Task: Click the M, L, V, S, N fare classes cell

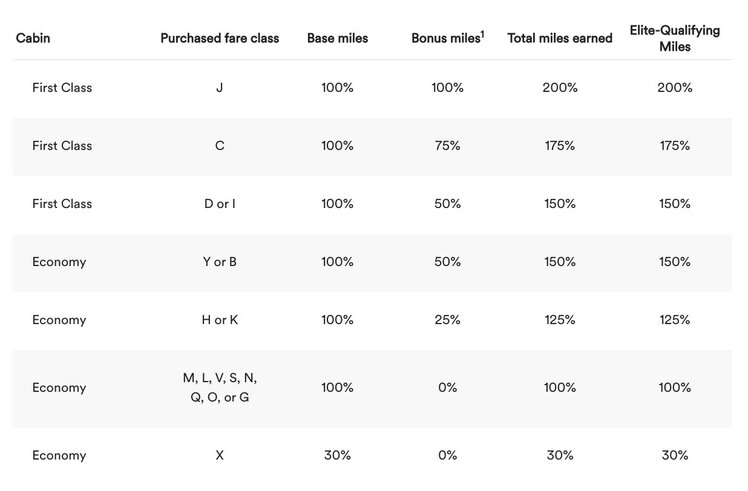Action: pos(219,387)
